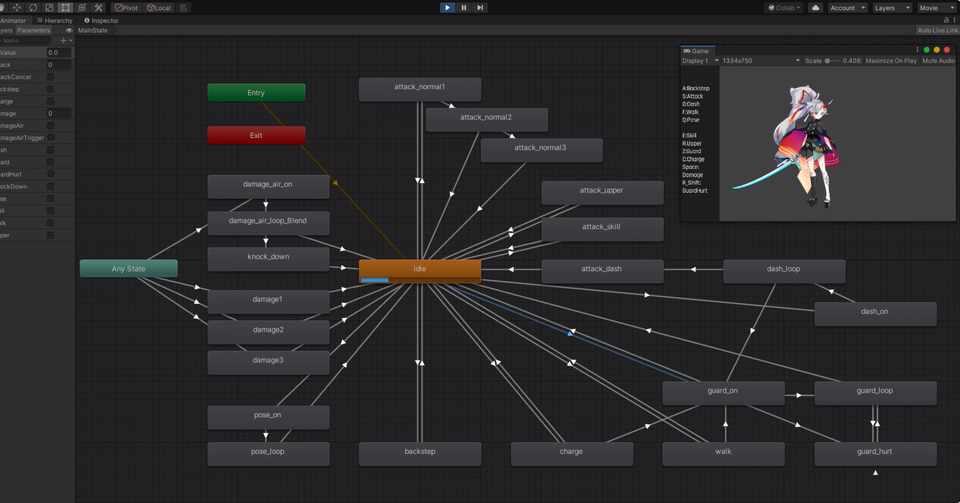Switch to the Animator tab

[13, 20]
